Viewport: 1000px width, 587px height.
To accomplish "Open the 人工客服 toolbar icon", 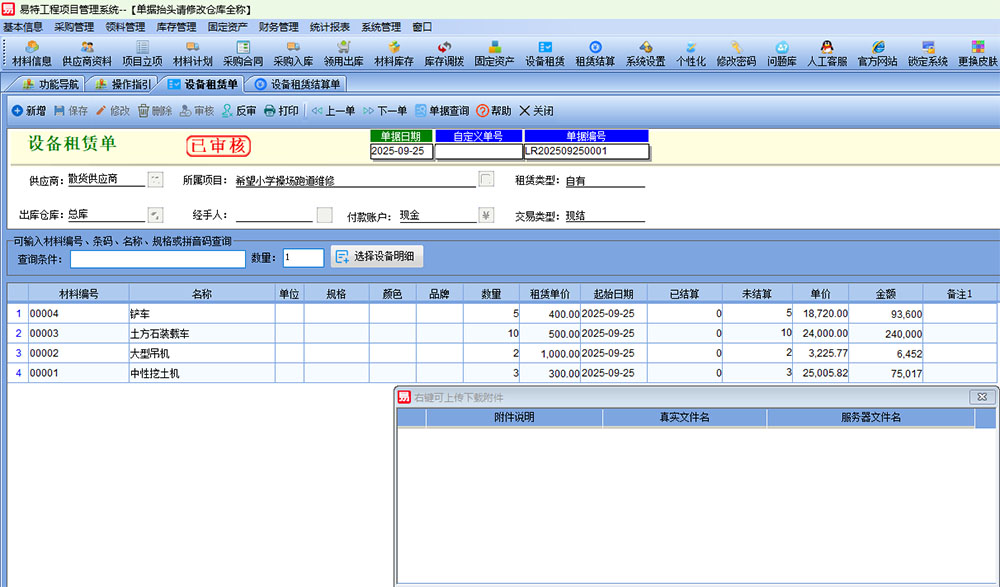I will click(x=826, y=52).
